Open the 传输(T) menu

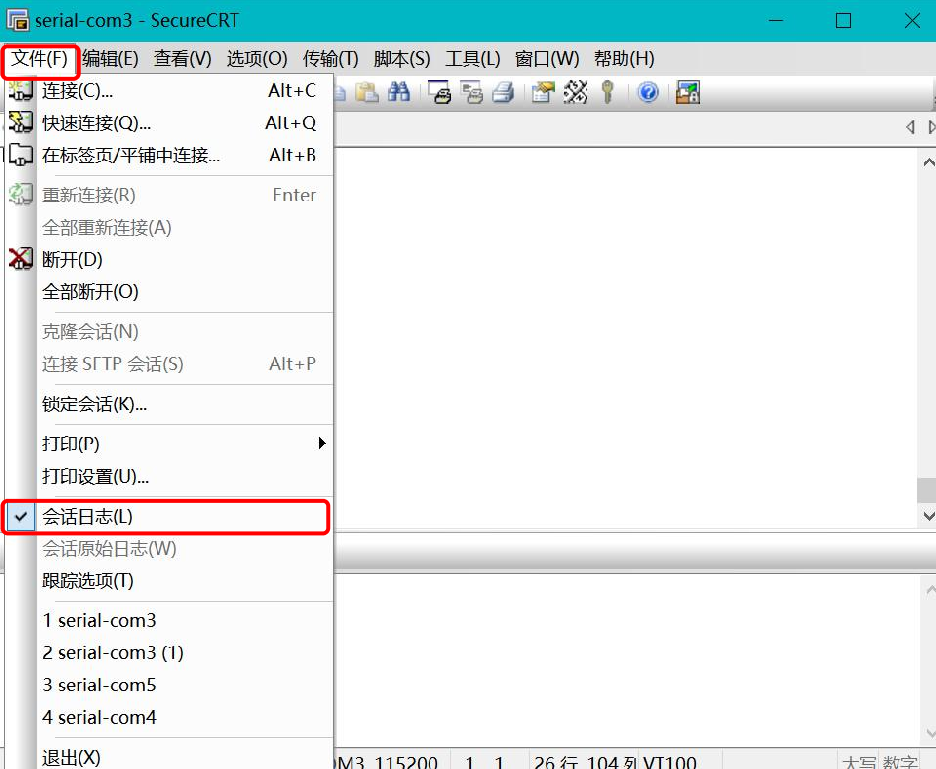(x=330, y=59)
